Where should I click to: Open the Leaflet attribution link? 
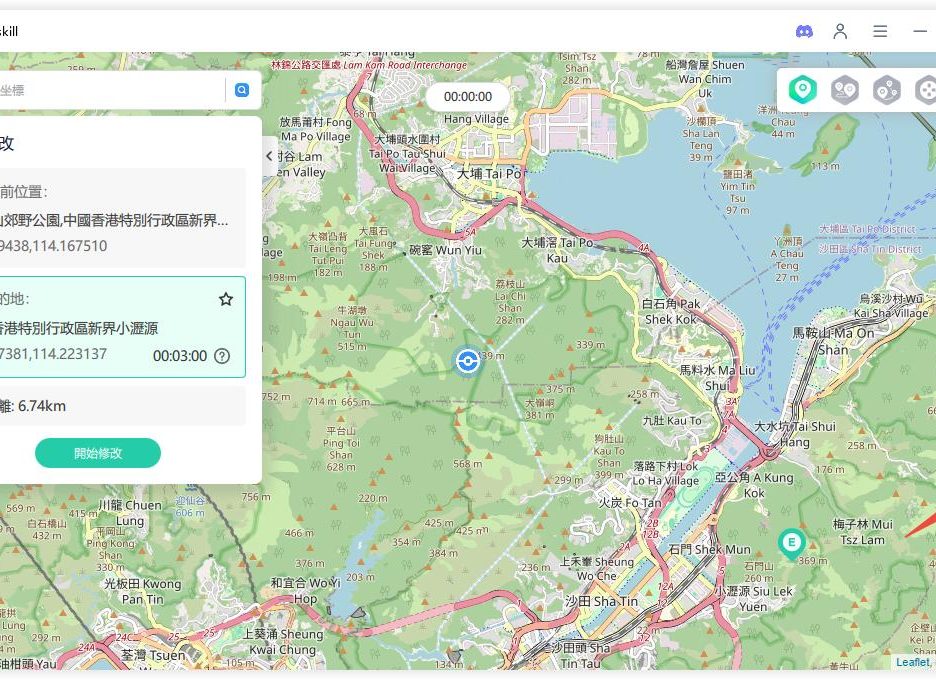pos(911,662)
